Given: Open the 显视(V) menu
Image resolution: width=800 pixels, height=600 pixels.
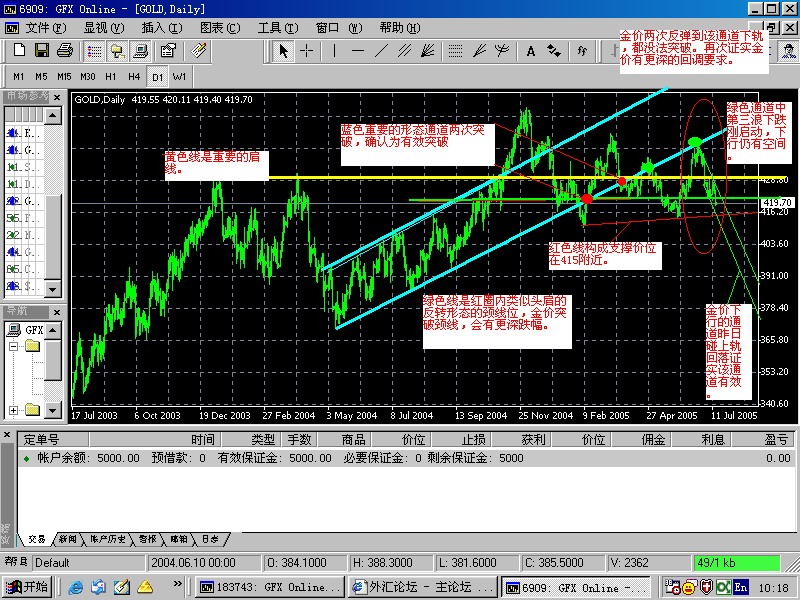Looking at the screenshot, I should point(104,28).
